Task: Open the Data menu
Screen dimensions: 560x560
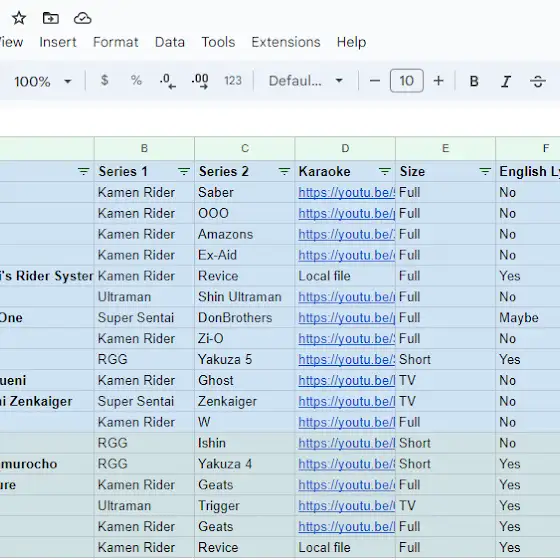Action: pyautogui.click(x=170, y=42)
